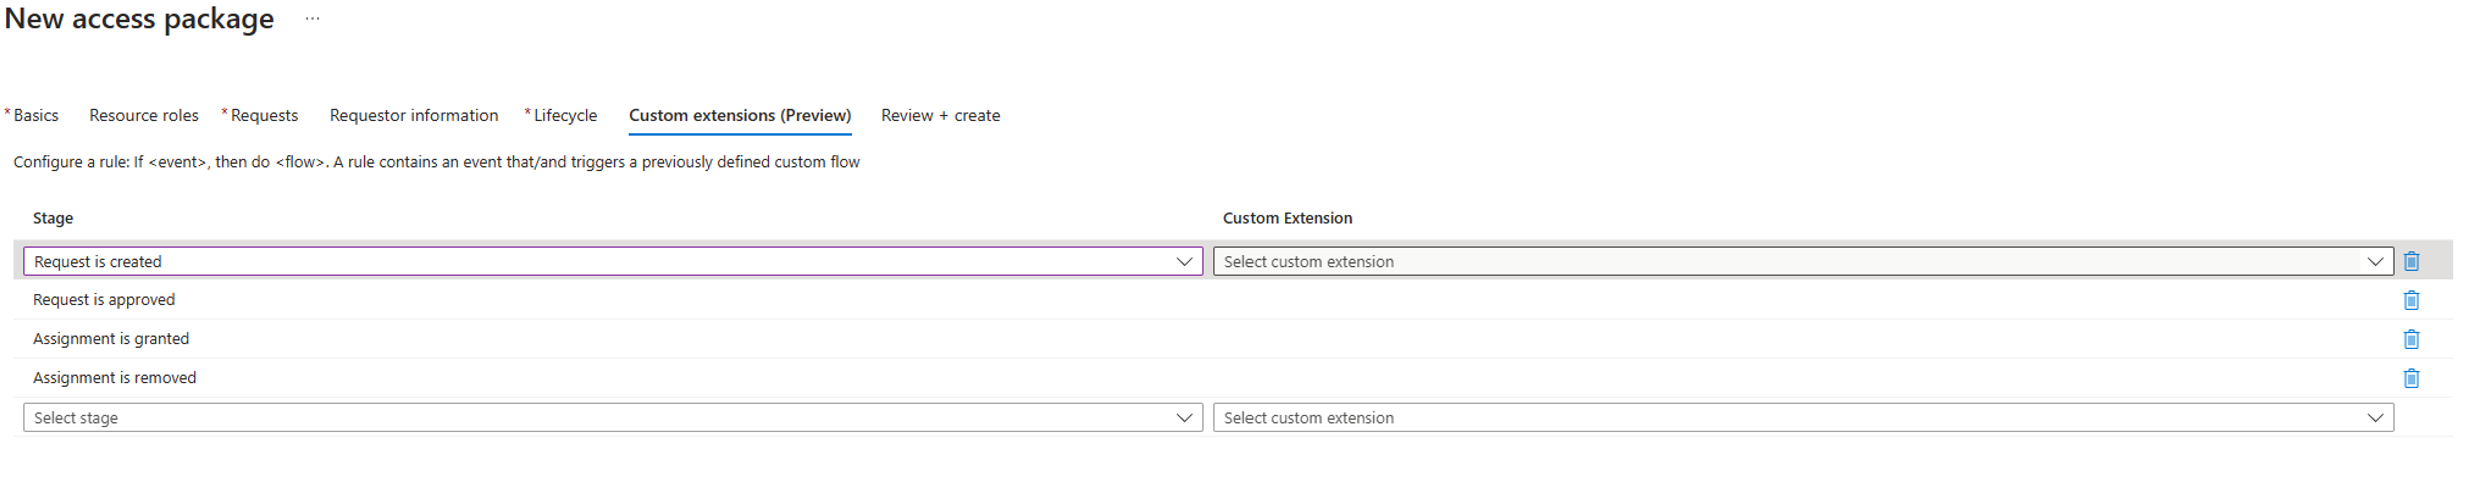Delete the Request is approved rule

(2411, 300)
